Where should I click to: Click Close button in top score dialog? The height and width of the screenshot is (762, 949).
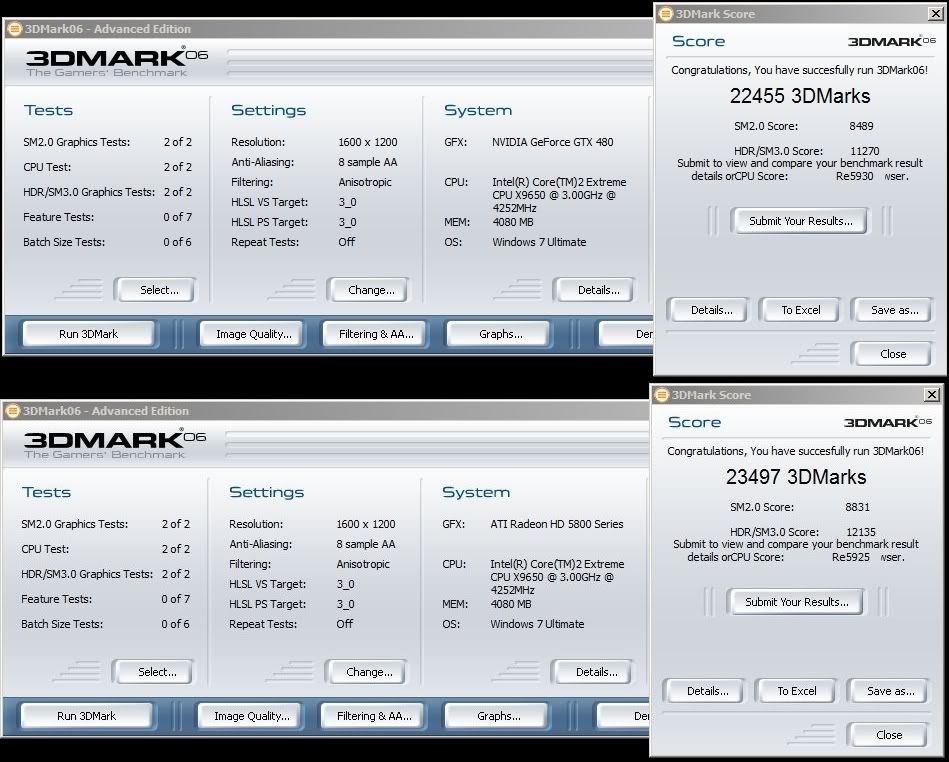891,353
